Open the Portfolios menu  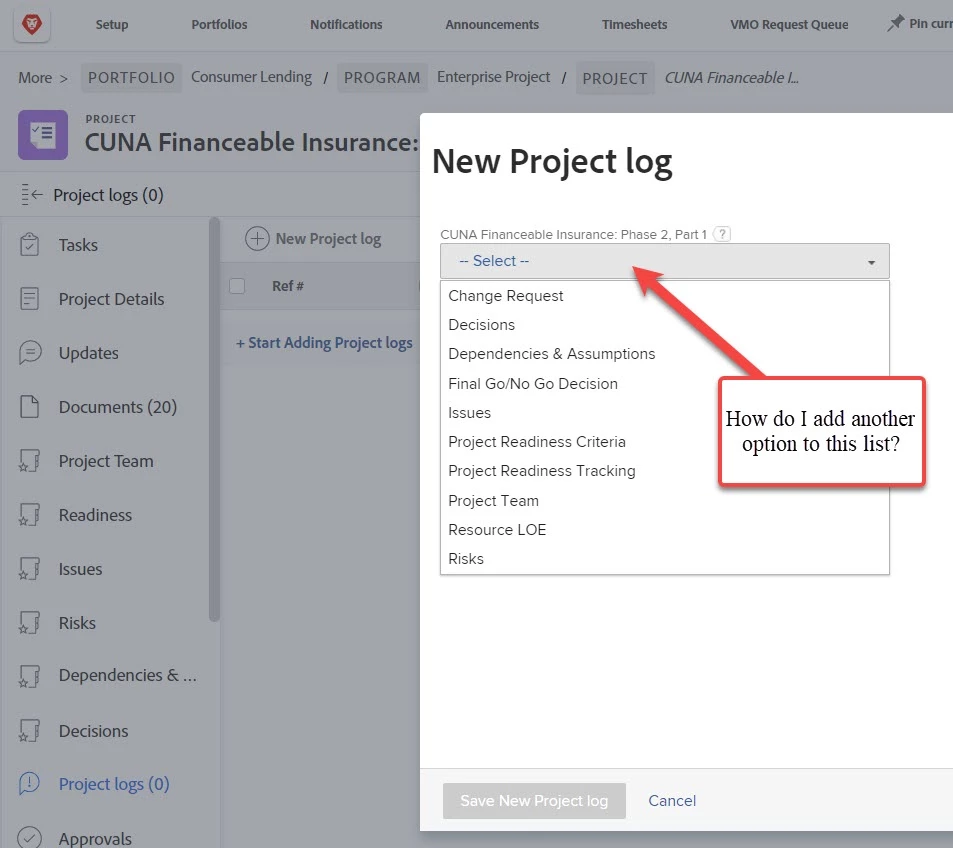(x=219, y=24)
